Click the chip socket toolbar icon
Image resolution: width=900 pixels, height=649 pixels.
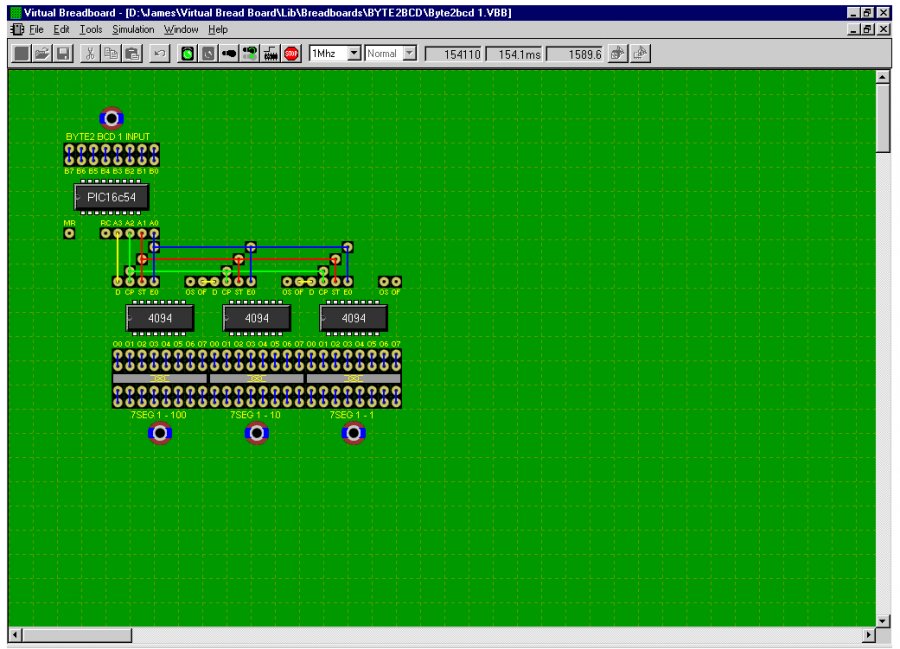pos(270,54)
